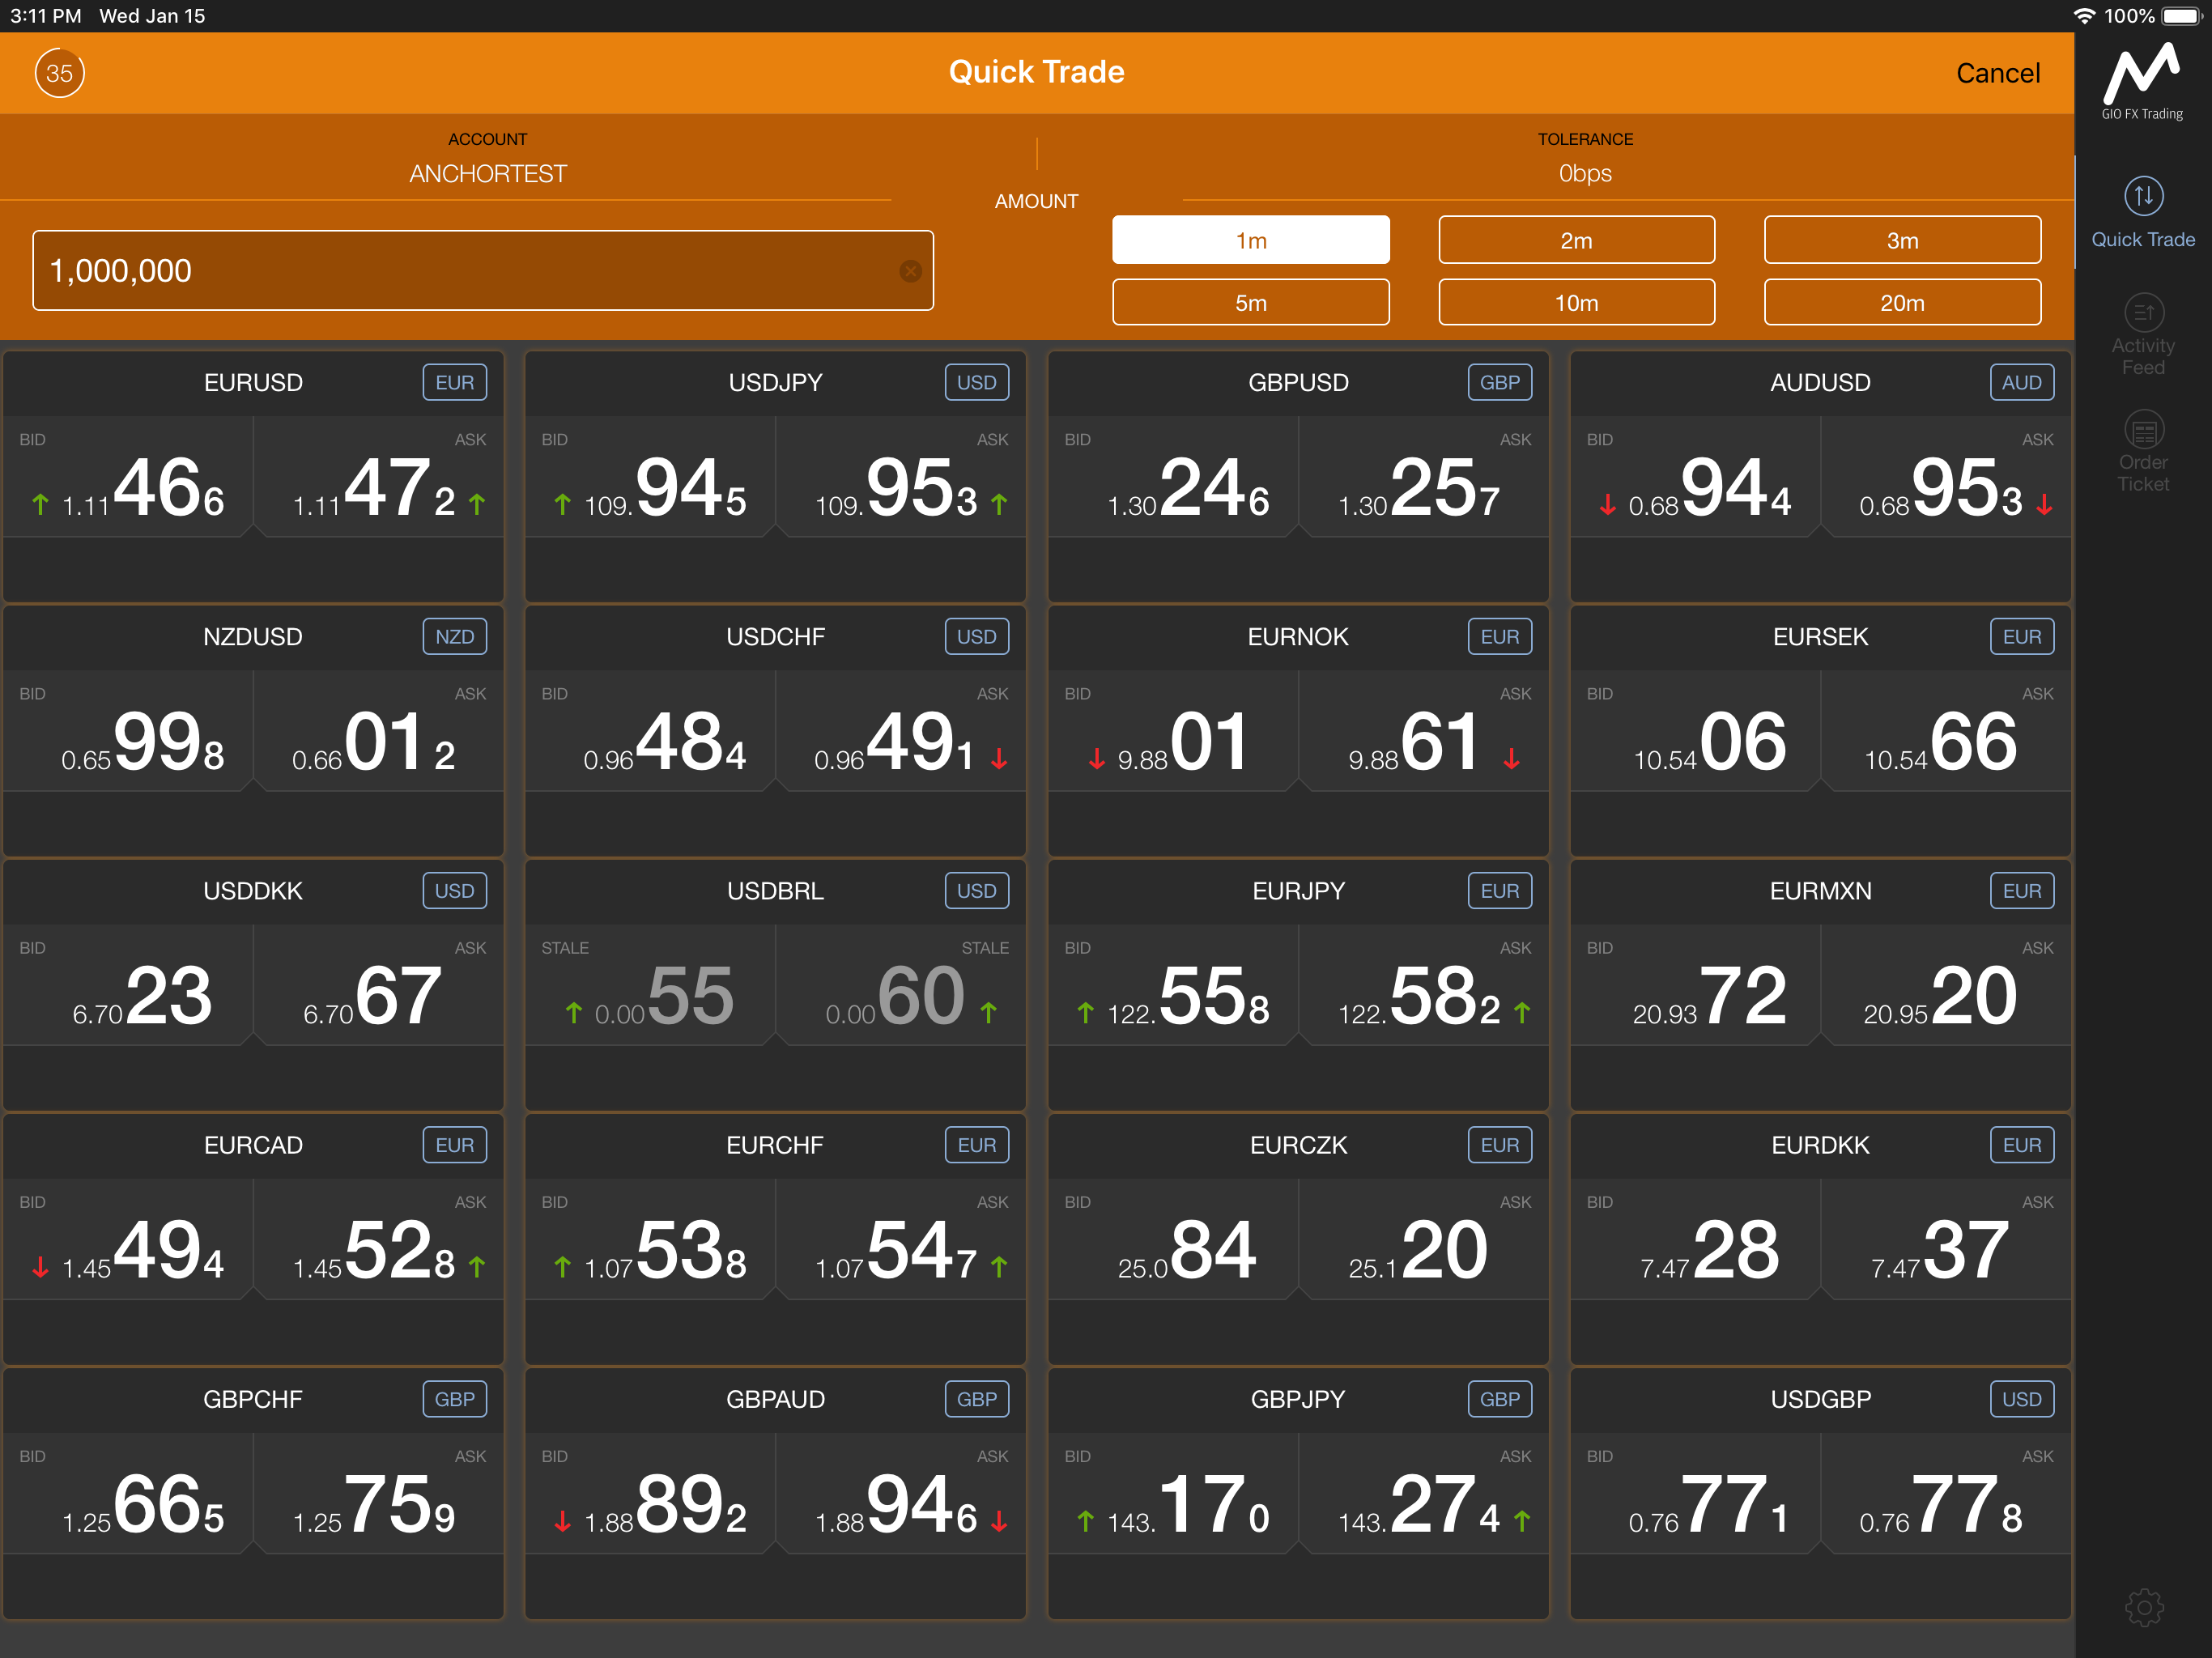Open the settings gear icon
The image size is (2212, 1658).
[x=2143, y=1608]
